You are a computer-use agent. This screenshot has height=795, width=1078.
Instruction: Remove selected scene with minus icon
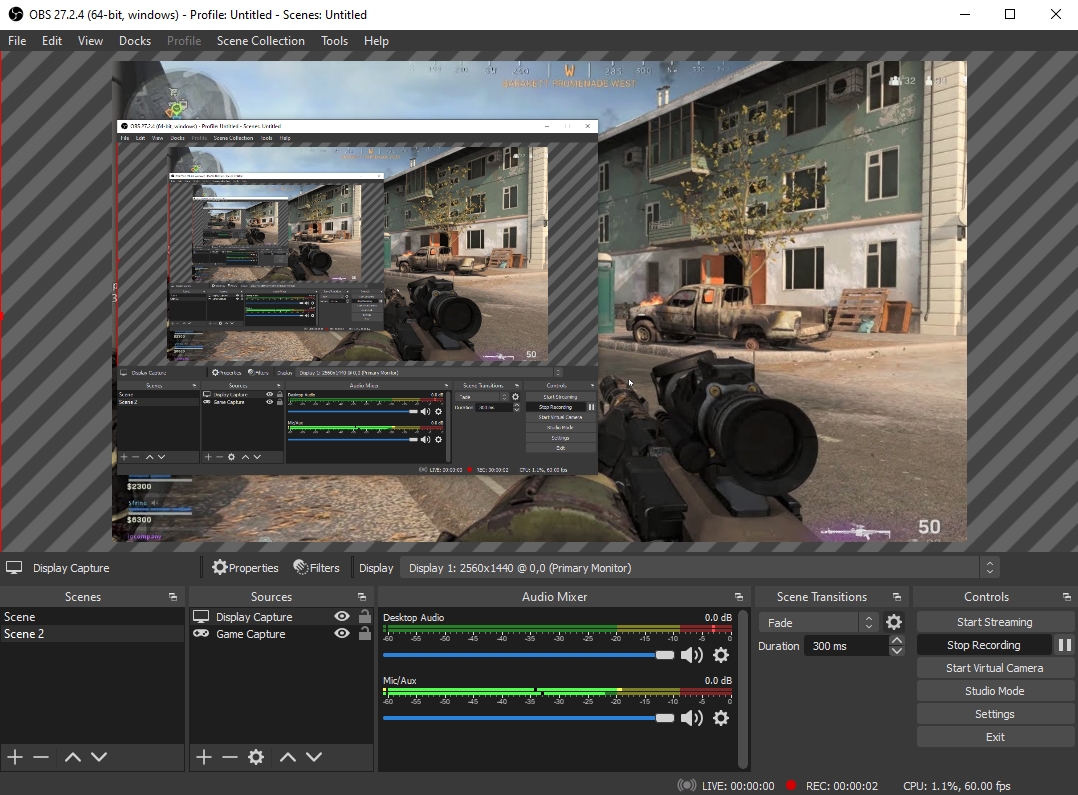(41, 757)
